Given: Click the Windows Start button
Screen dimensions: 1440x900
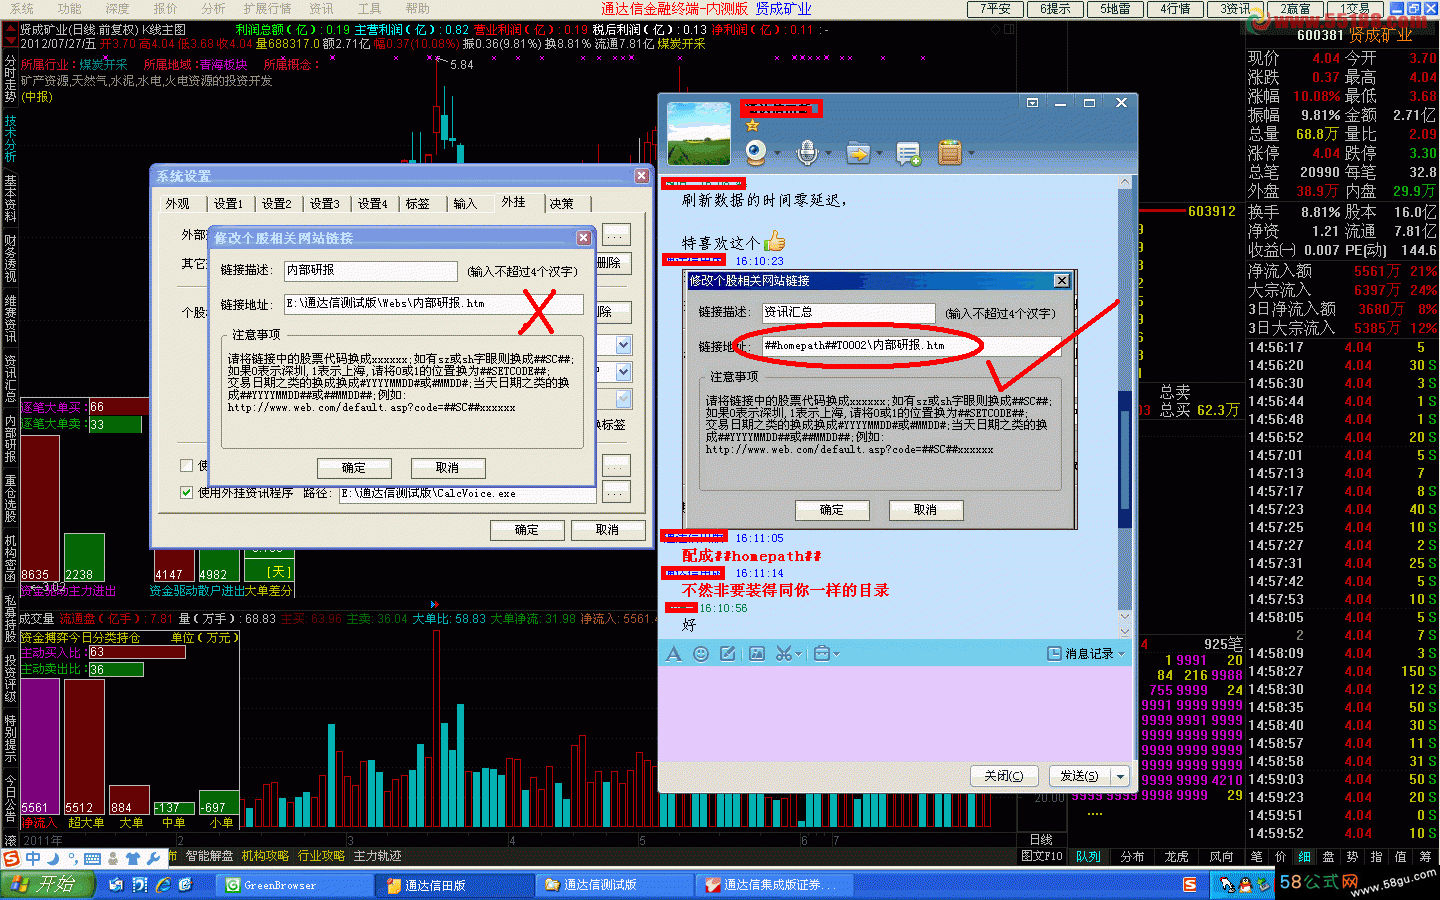Looking at the screenshot, I should point(48,884).
